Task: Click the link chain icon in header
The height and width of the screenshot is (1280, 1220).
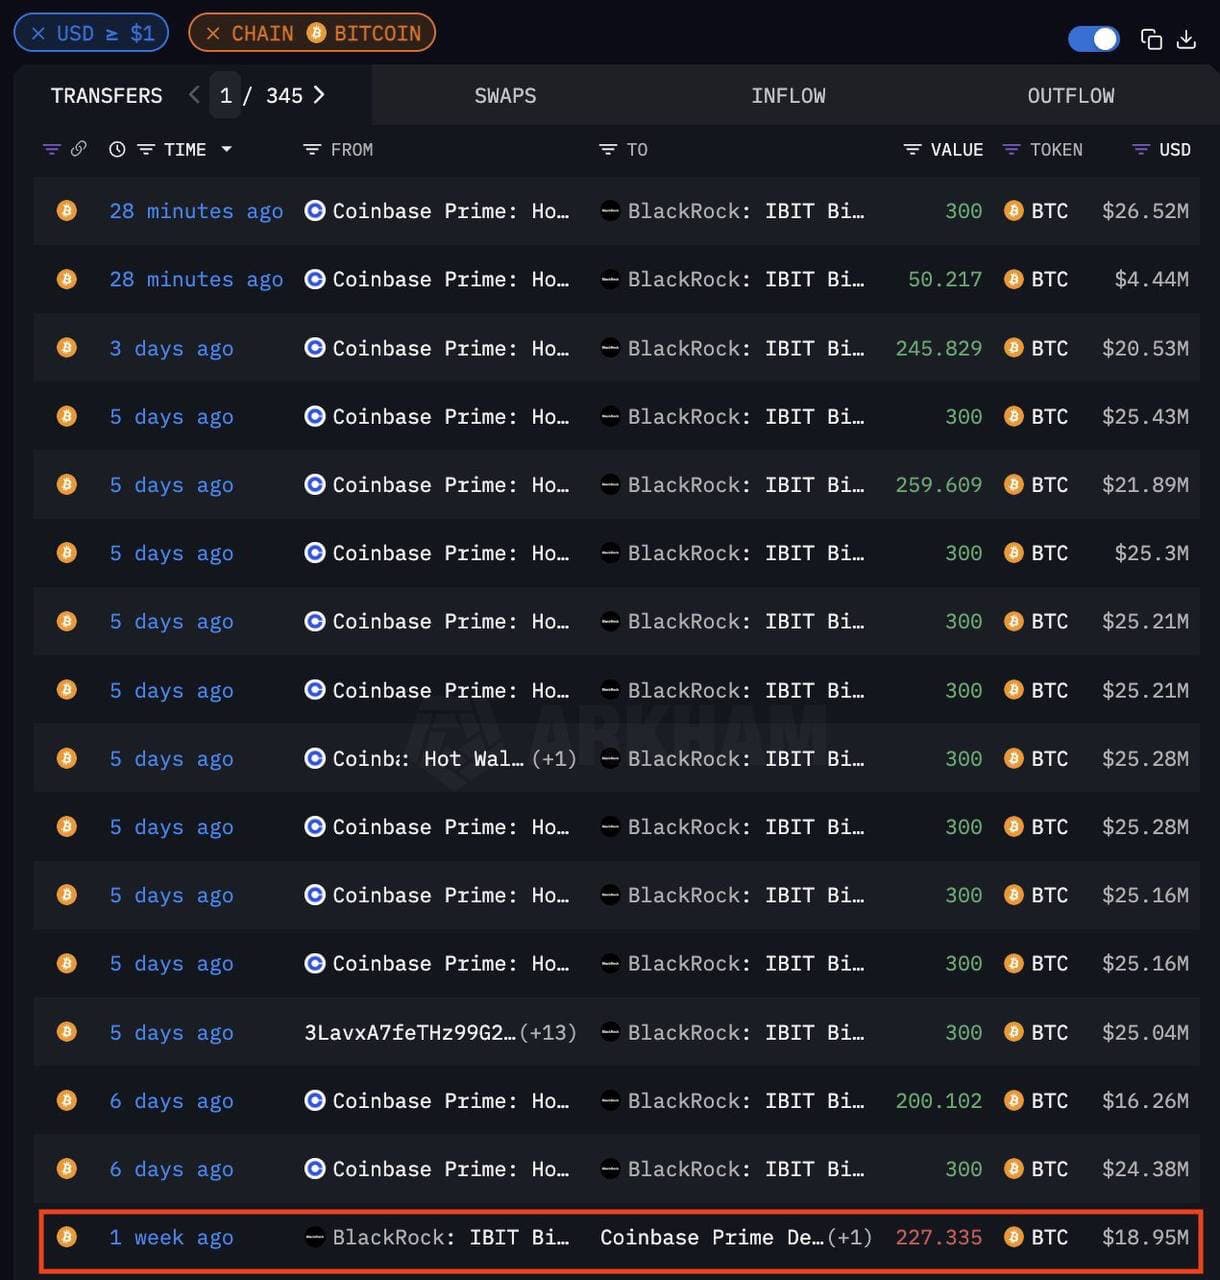Action: click(x=78, y=149)
